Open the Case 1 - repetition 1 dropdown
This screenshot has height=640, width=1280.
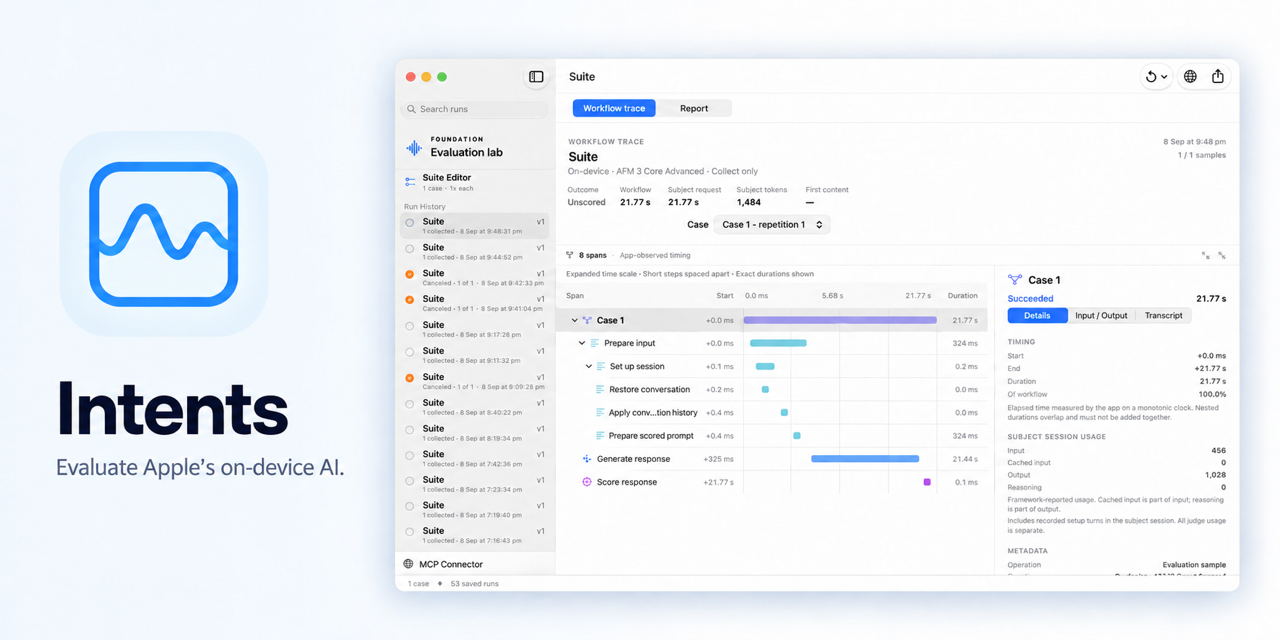coord(771,224)
